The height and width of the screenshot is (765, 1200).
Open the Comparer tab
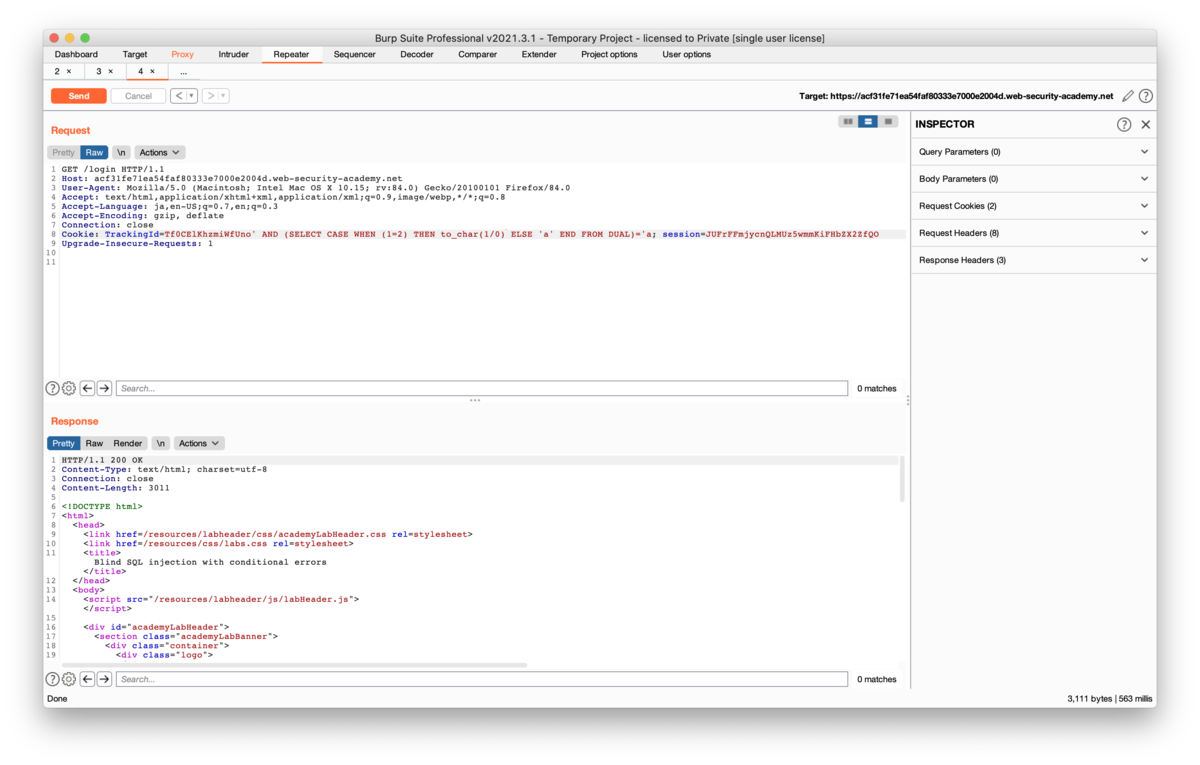478,54
